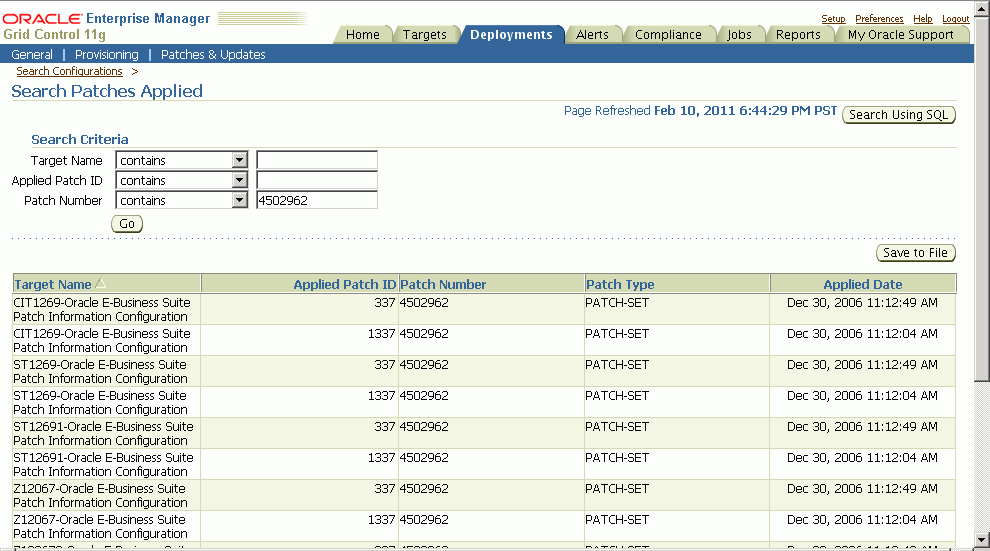The image size is (990, 551).
Task: Open the Provisioning subtab
Action: [107, 54]
